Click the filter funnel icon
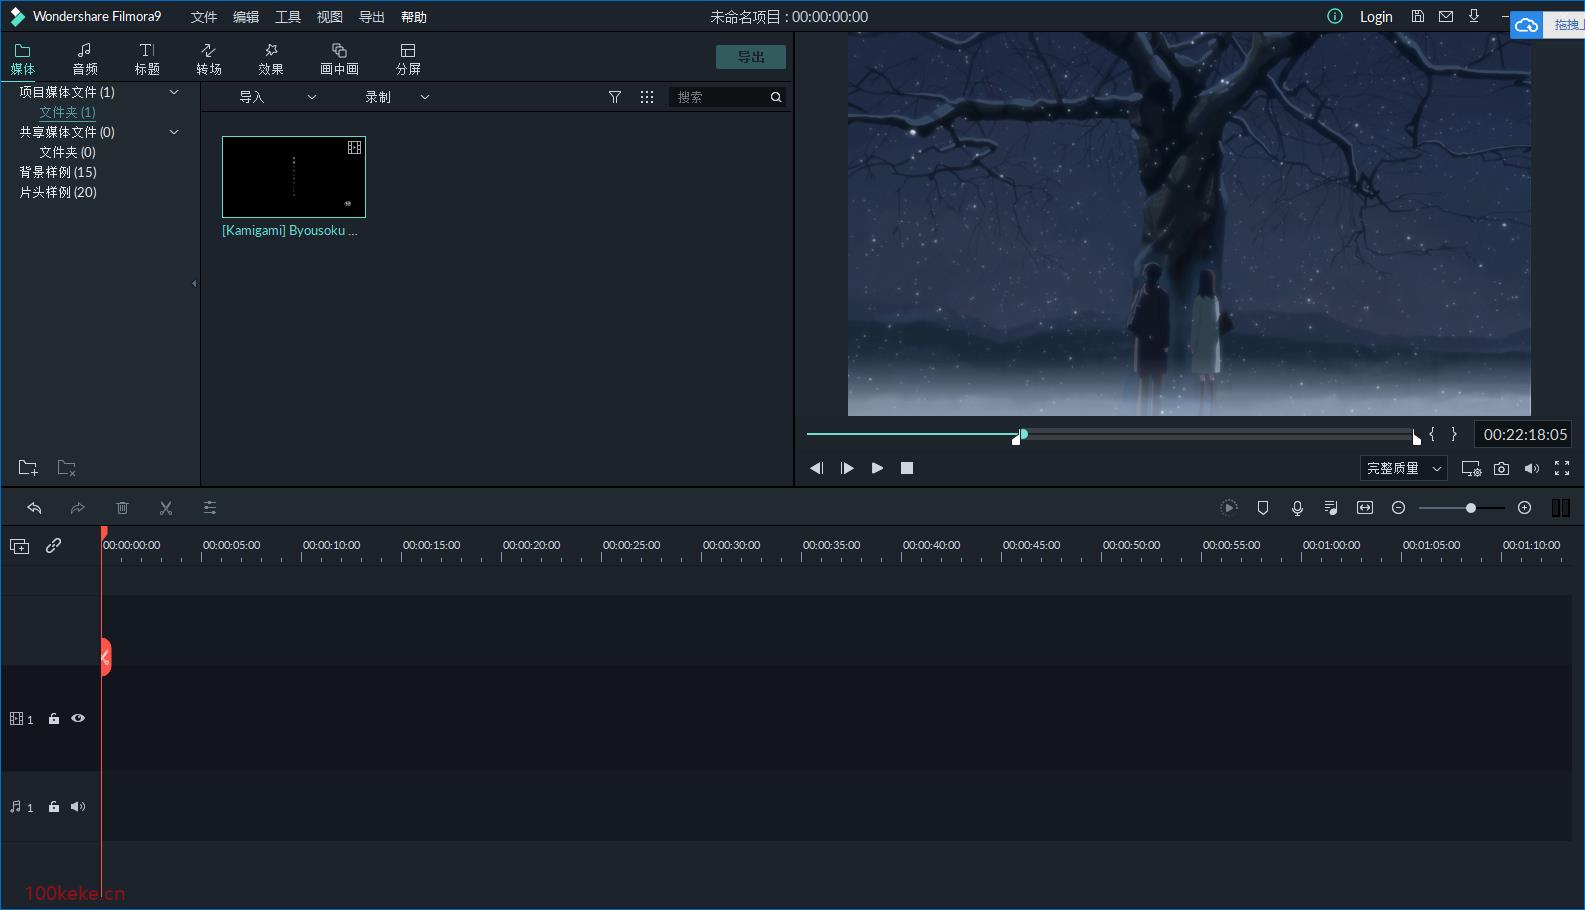Screen dimensions: 1585x910 tap(615, 97)
